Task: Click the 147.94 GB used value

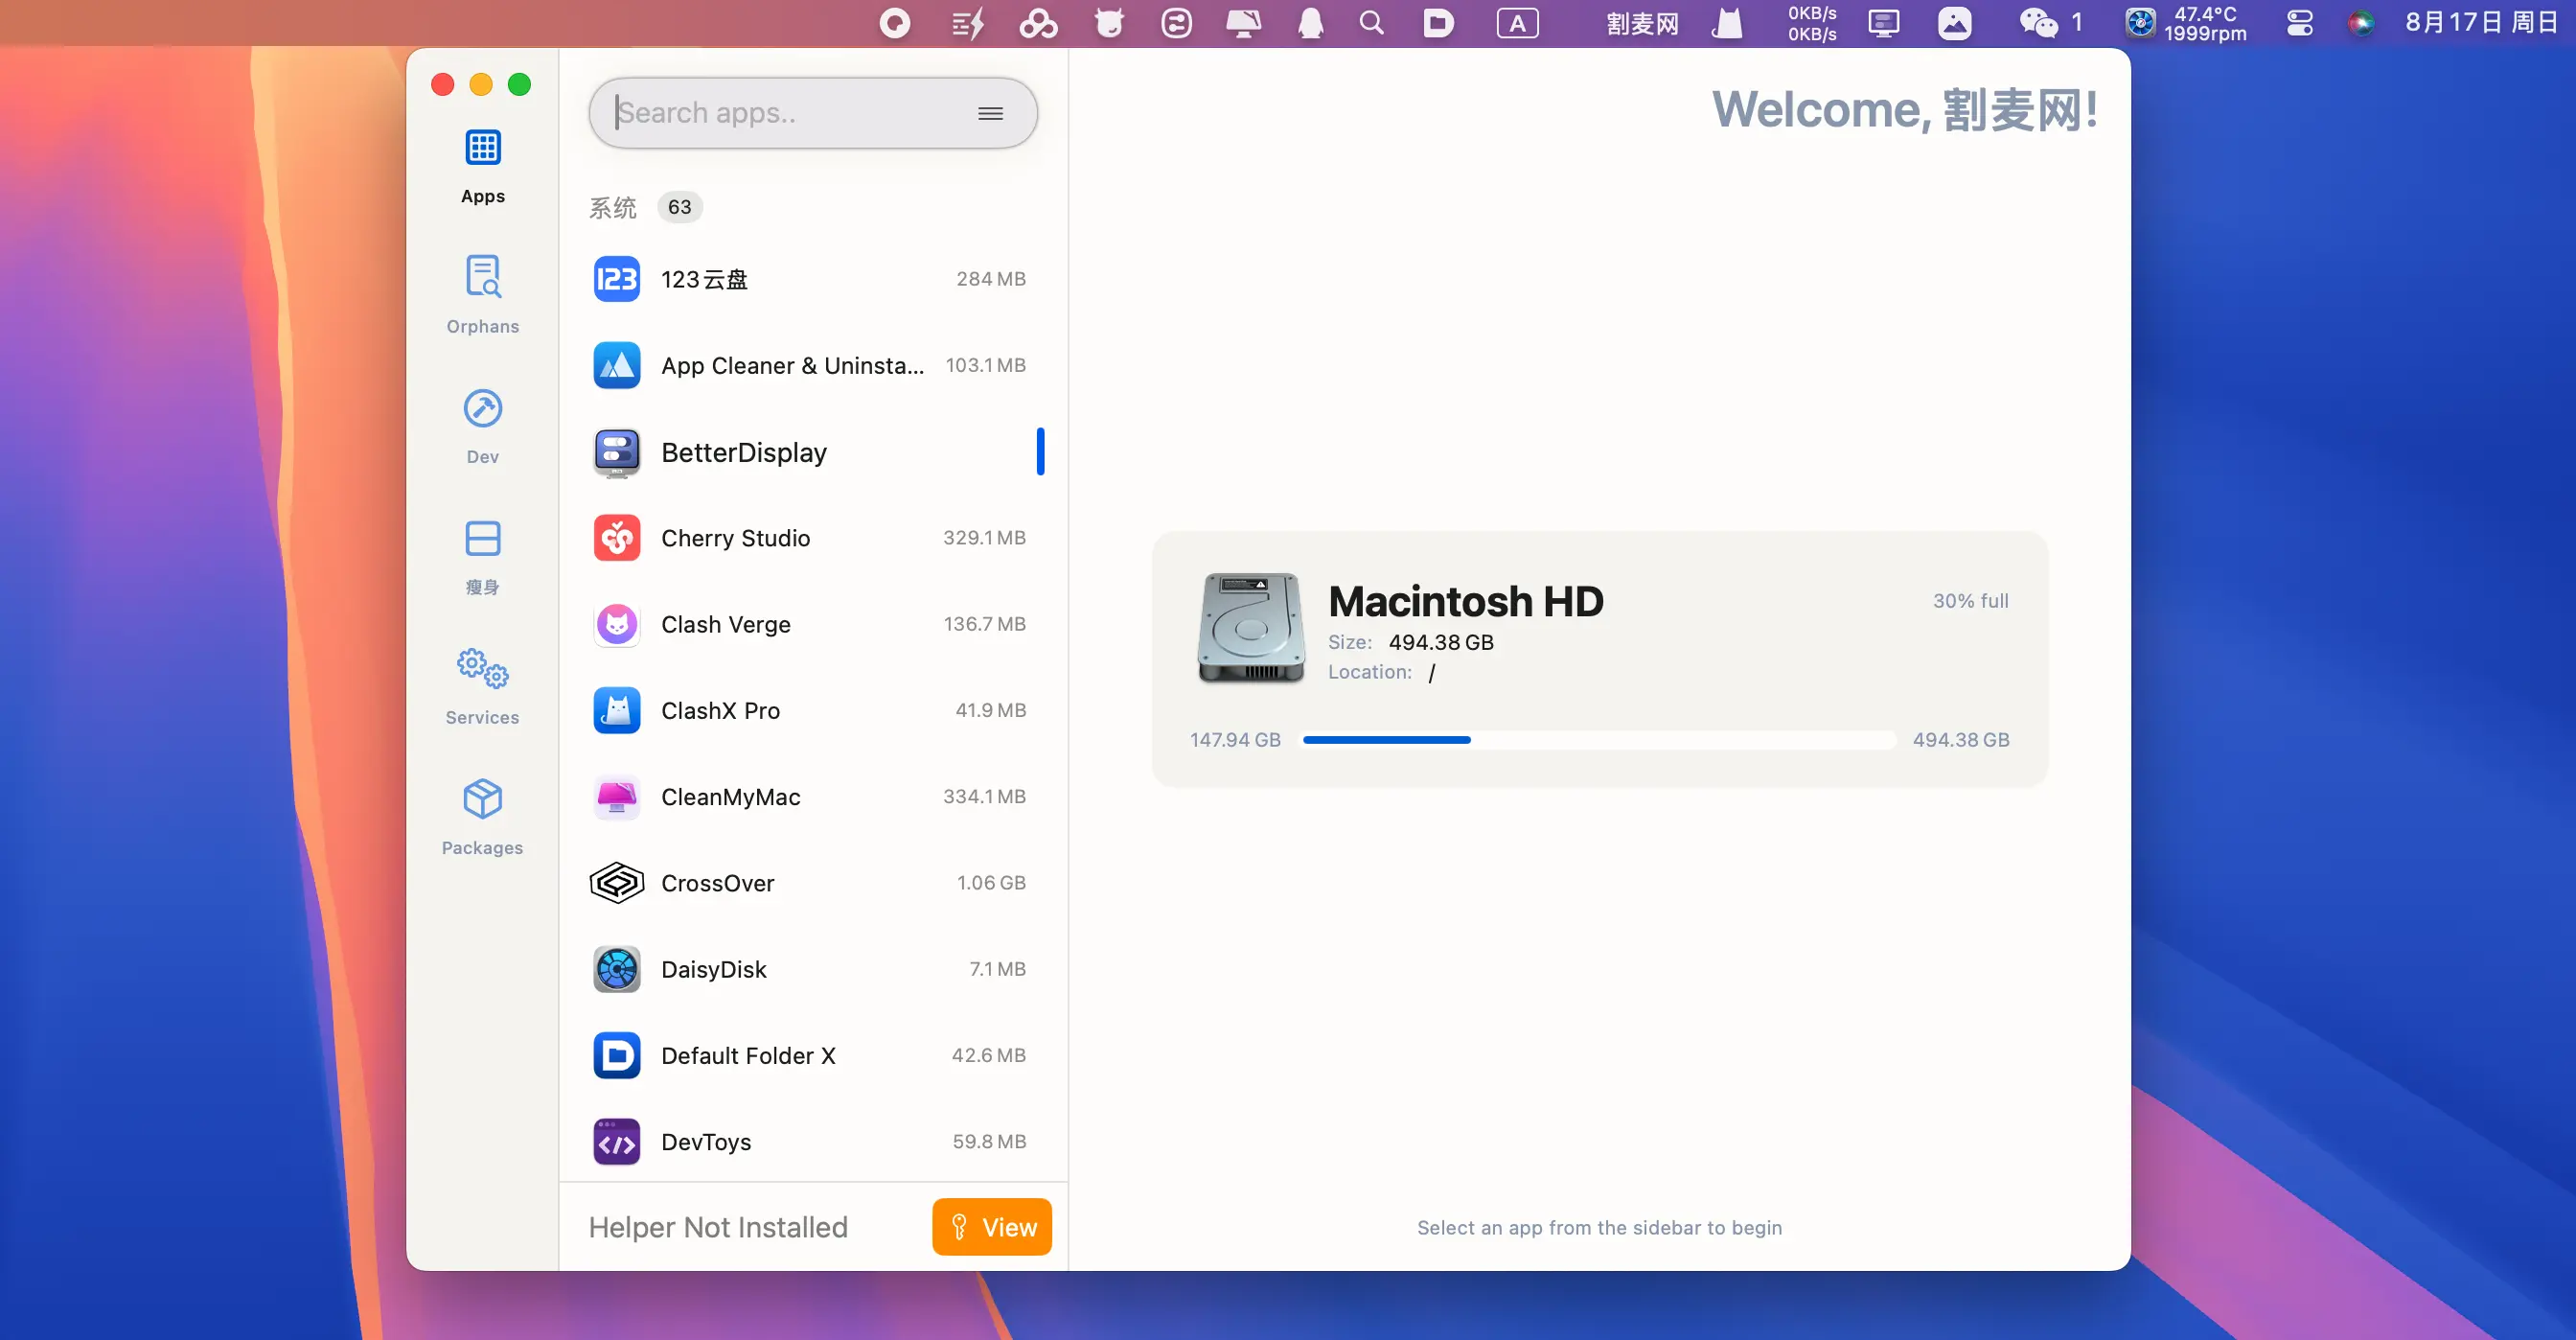Action: point(1235,740)
